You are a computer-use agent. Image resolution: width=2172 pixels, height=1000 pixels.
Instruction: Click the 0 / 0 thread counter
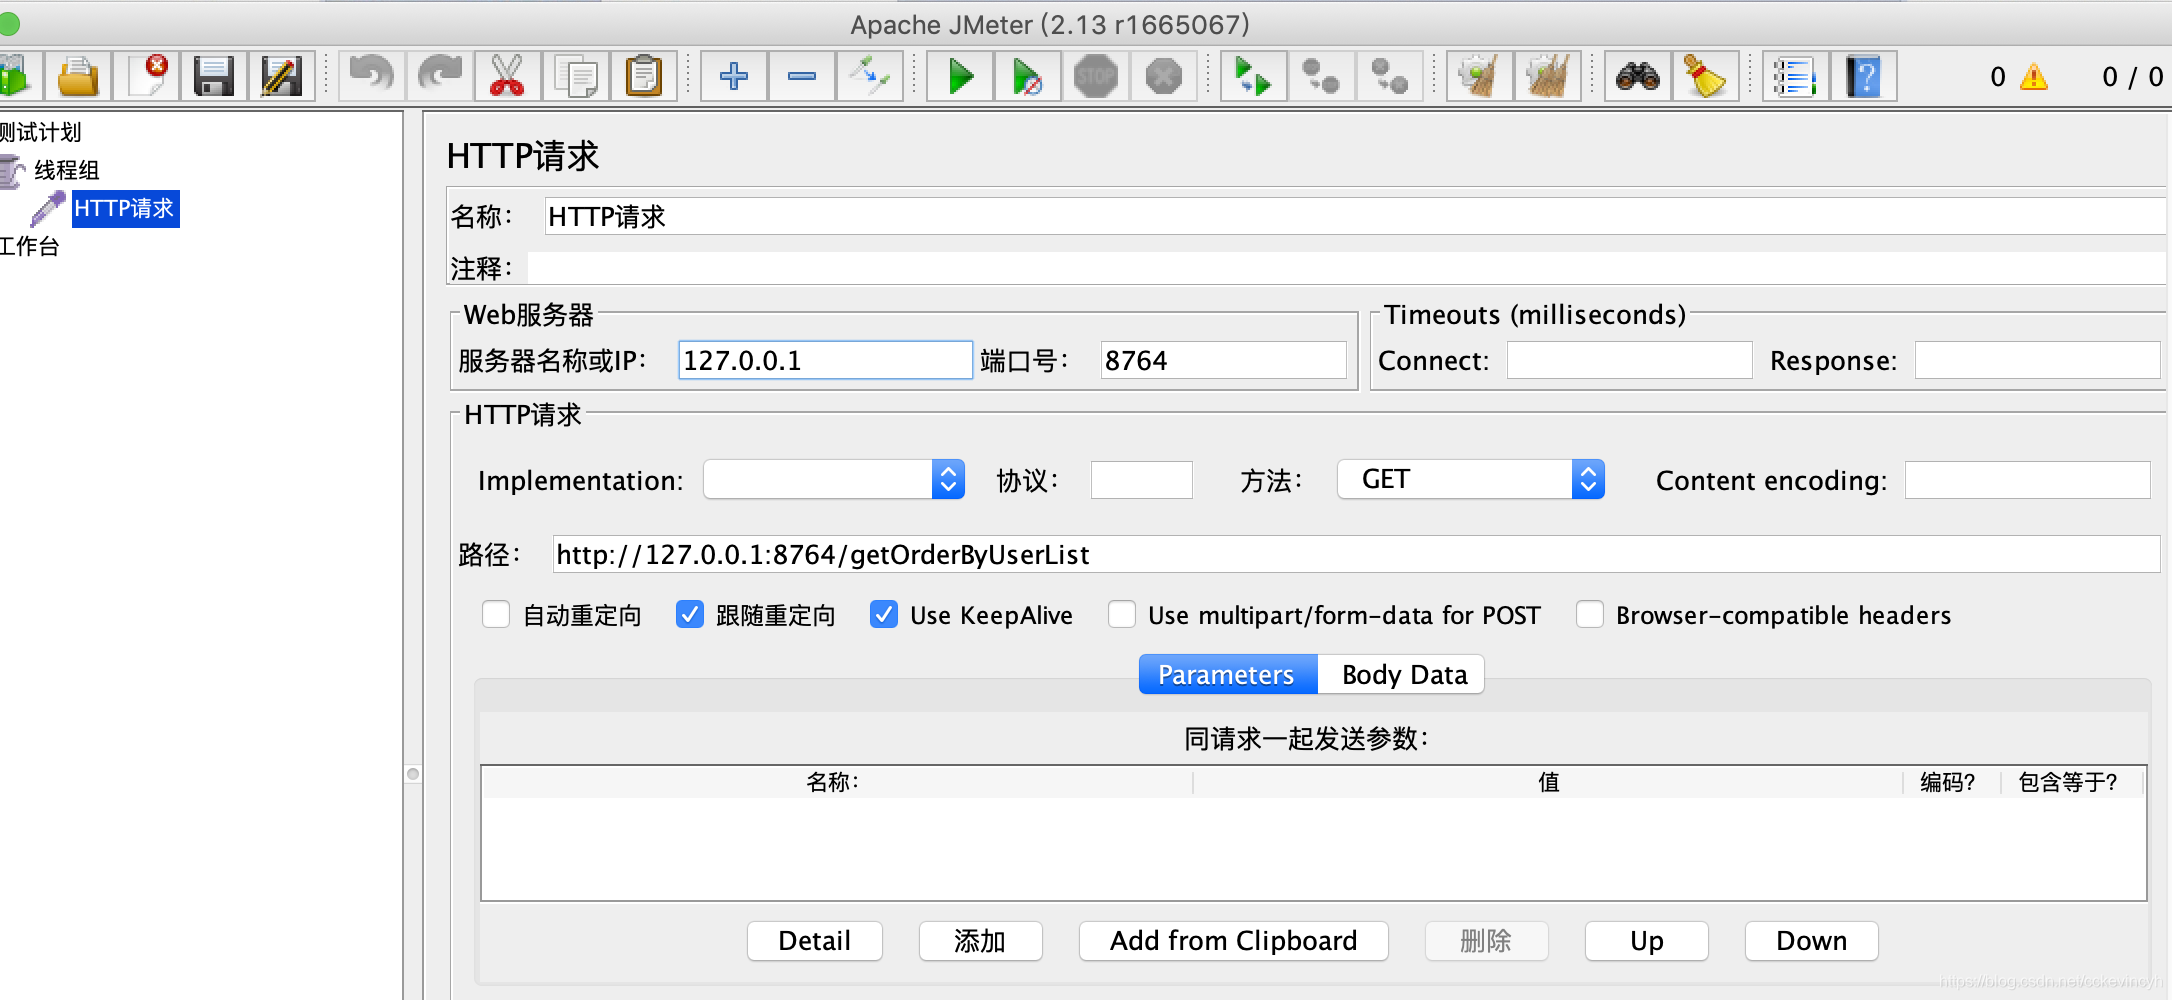pyautogui.click(x=2132, y=77)
